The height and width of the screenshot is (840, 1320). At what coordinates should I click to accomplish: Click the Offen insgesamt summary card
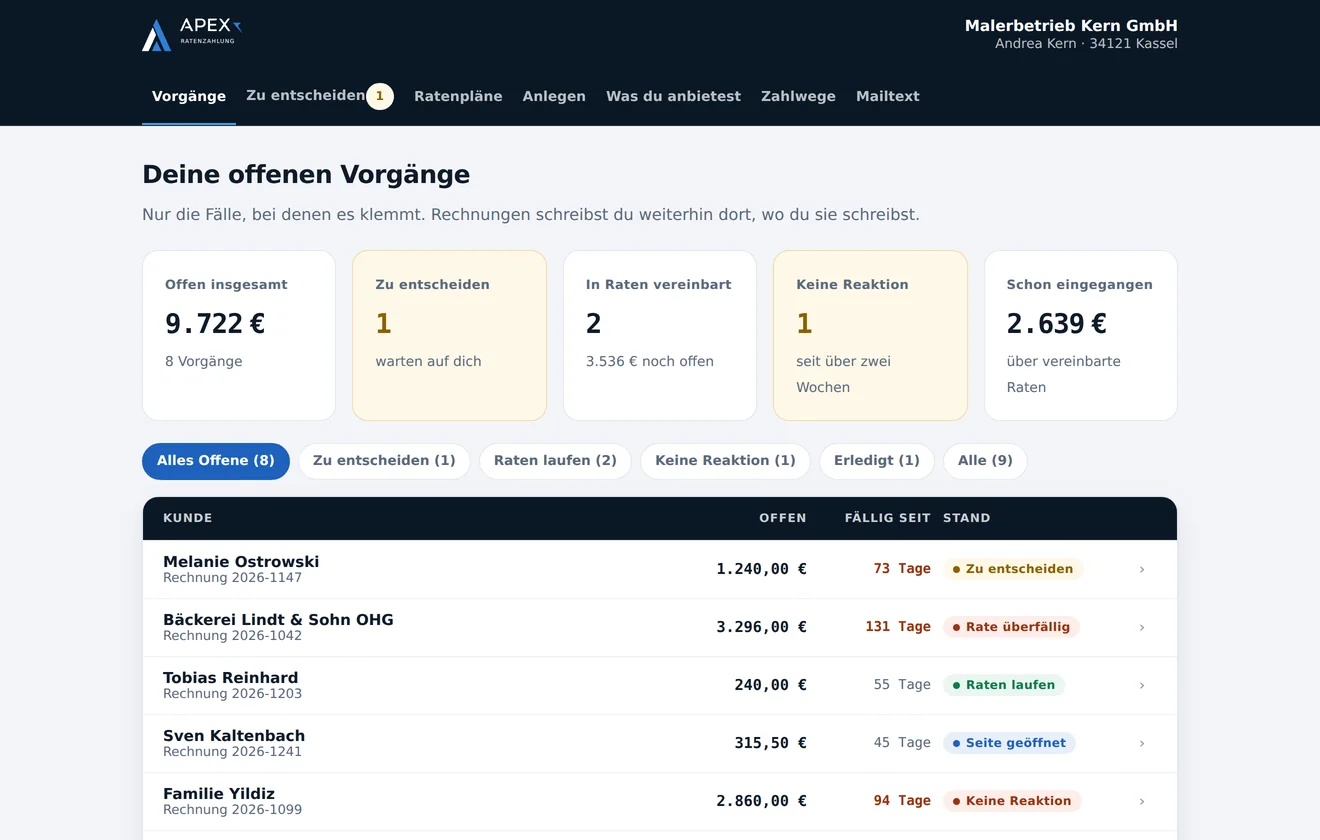tap(239, 336)
